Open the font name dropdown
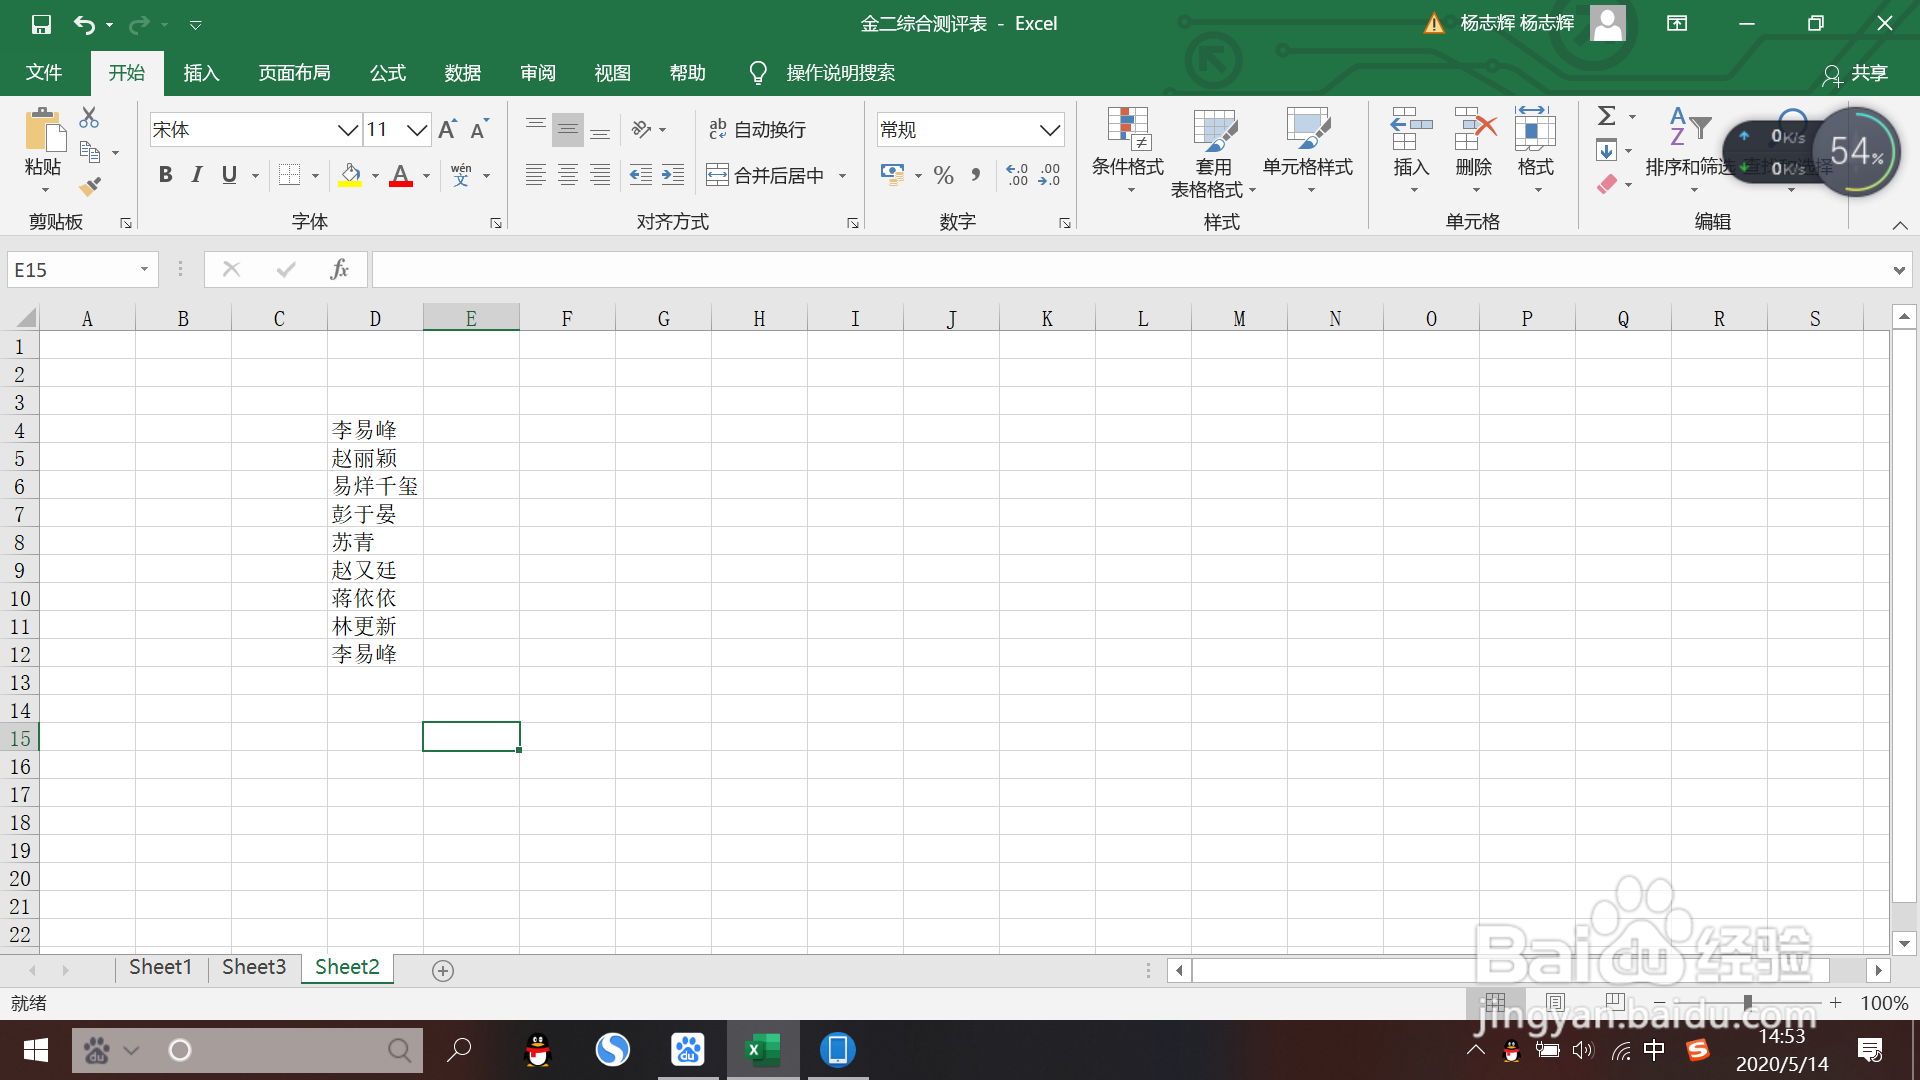This screenshot has width=1920, height=1080. pos(347,129)
